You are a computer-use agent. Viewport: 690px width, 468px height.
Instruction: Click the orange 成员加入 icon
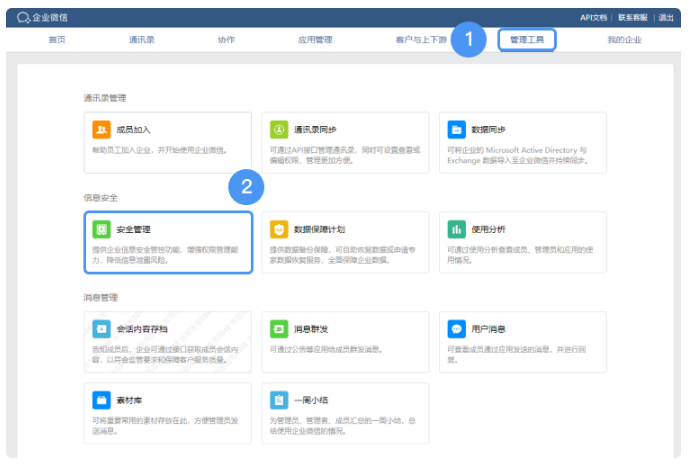(101, 129)
